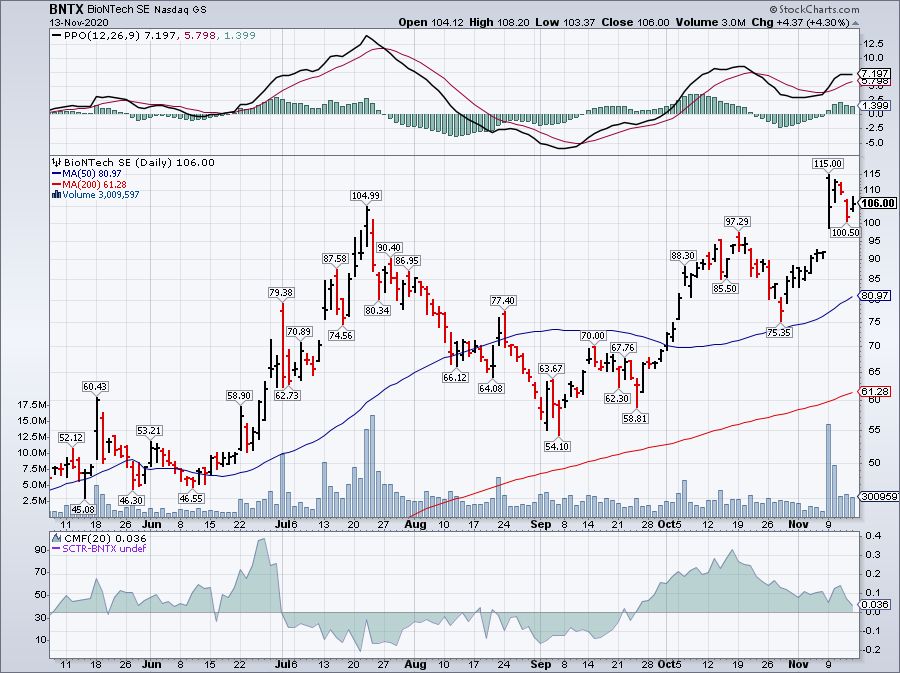Image resolution: width=900 pixels, height=673 pixels.
Task: Click the CMF(20) 0.036 indicator label
Action: click(105, 538)
